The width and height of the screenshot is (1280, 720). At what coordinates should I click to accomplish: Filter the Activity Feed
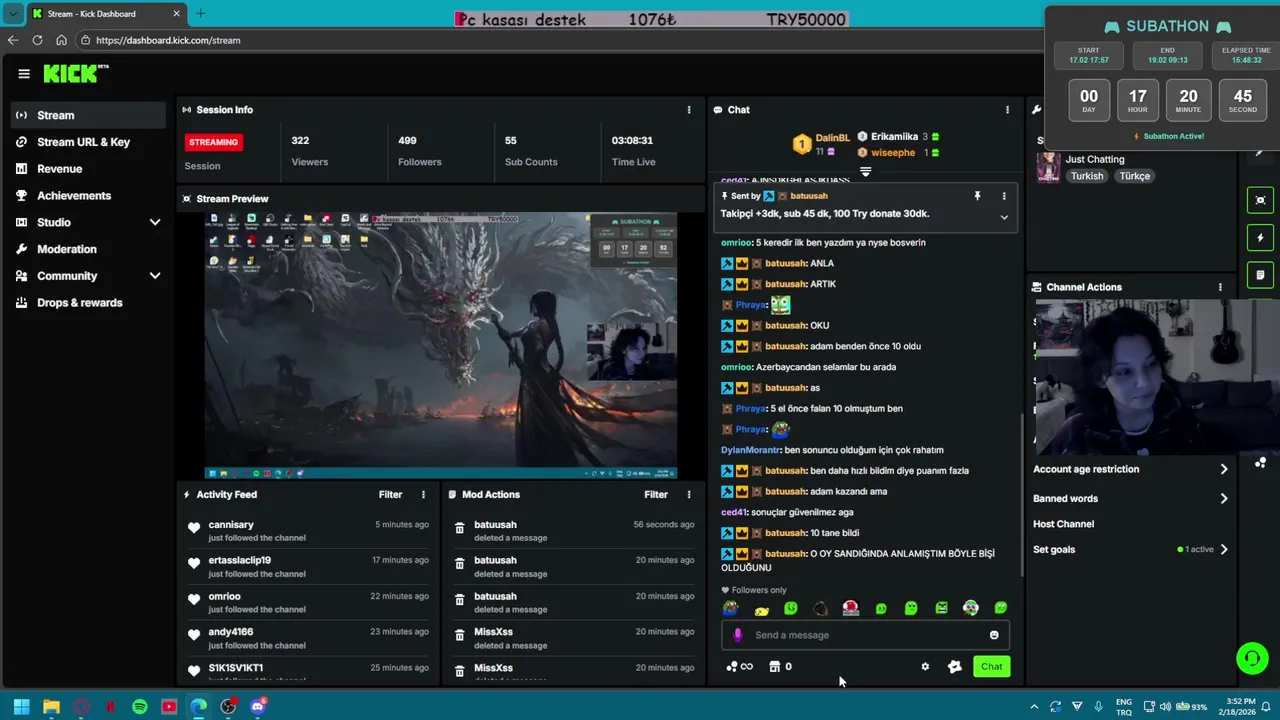coord(390,494)
